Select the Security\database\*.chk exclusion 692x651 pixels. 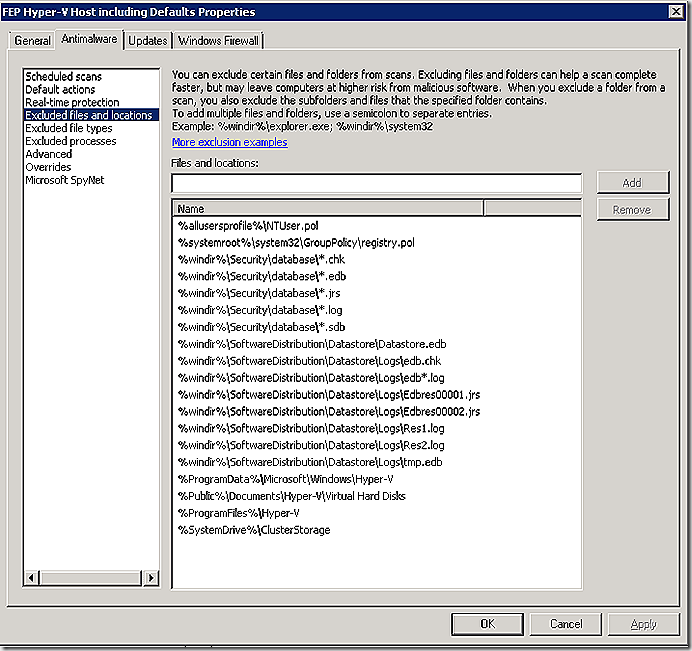pos(261,260)
